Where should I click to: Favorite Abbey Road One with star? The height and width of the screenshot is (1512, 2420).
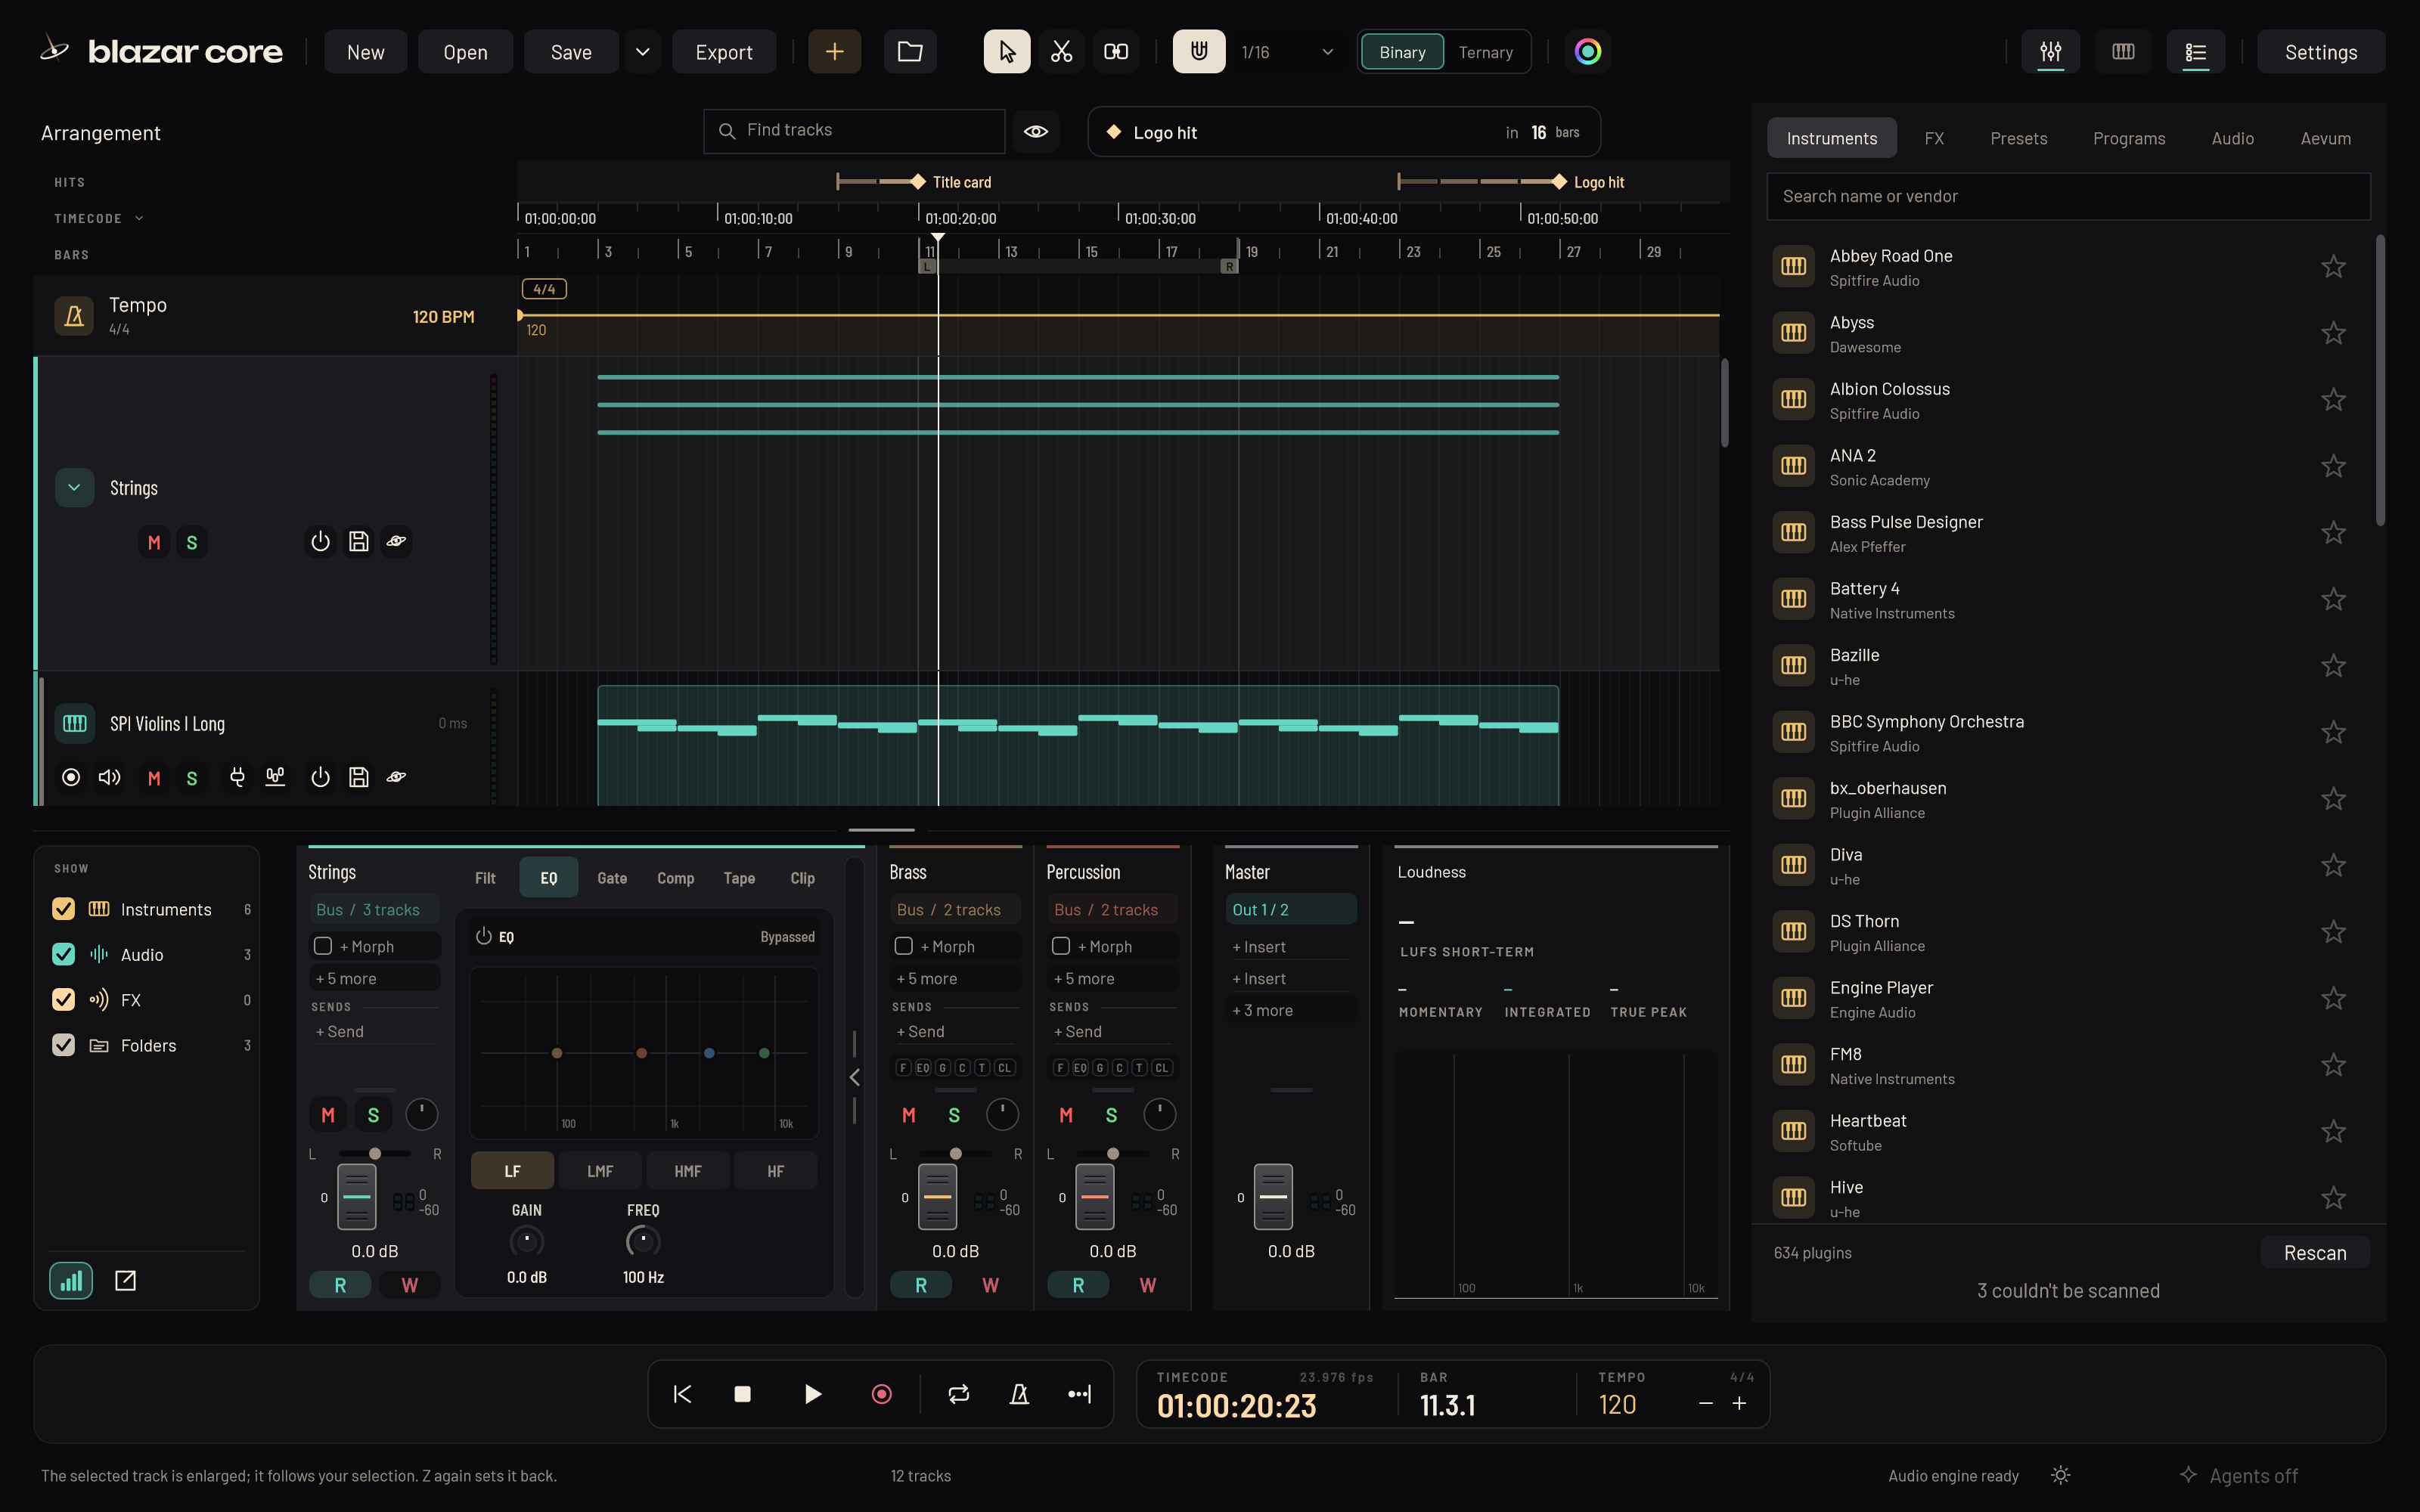point(2333,267)
